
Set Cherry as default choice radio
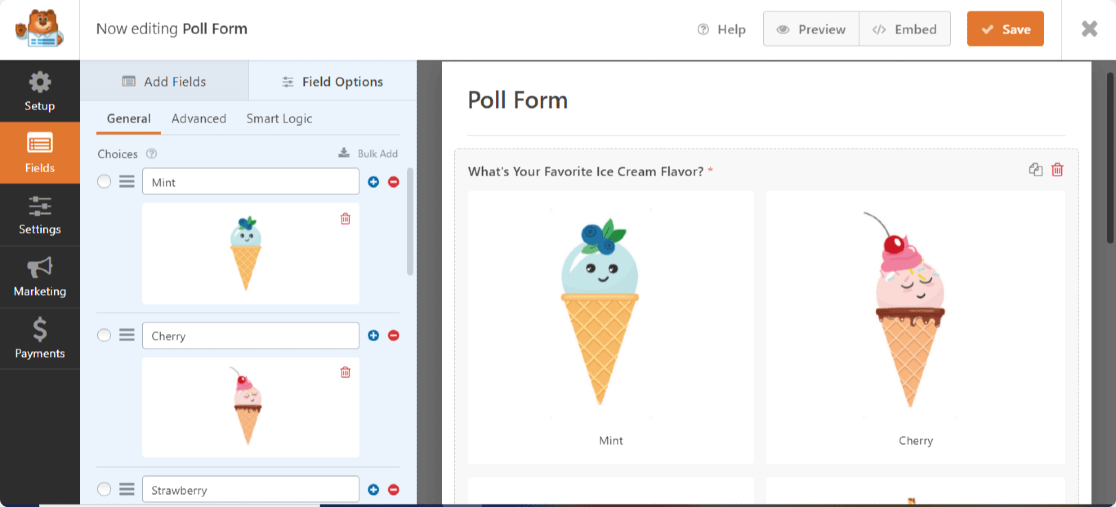104,335
